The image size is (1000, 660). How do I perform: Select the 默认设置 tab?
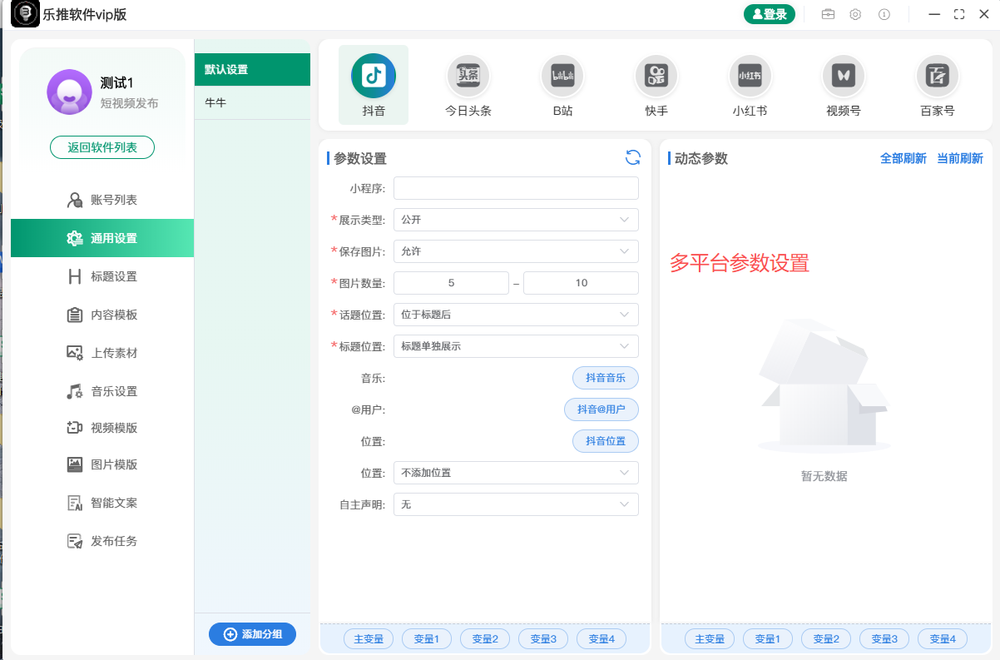coord(252,71)
